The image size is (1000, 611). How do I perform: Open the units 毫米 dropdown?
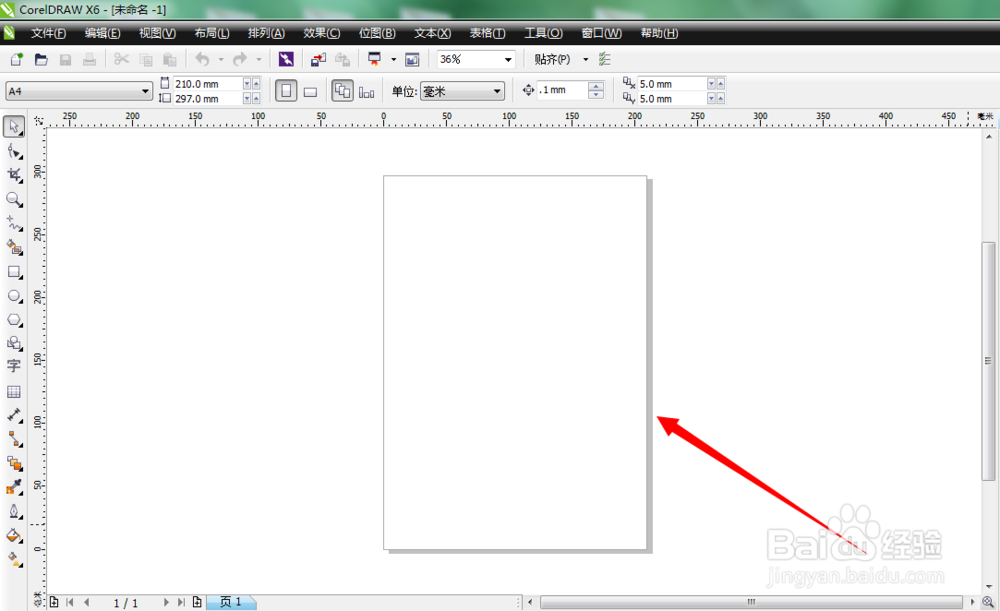(x=497, y=91)
